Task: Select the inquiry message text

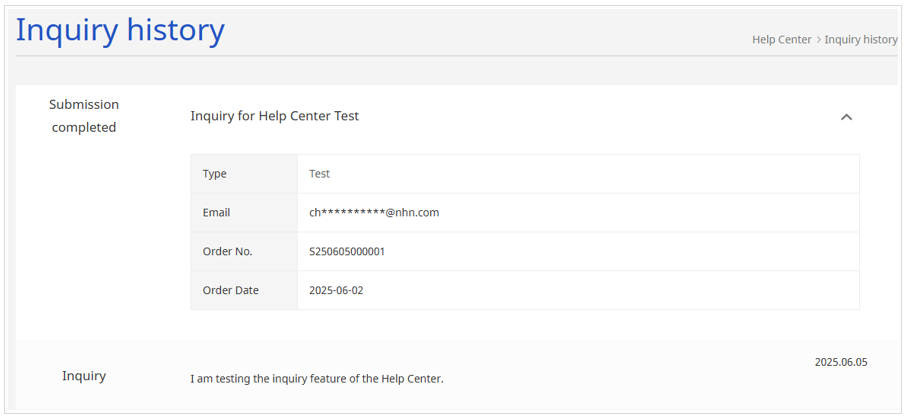Action: click(x=317, y=379)
